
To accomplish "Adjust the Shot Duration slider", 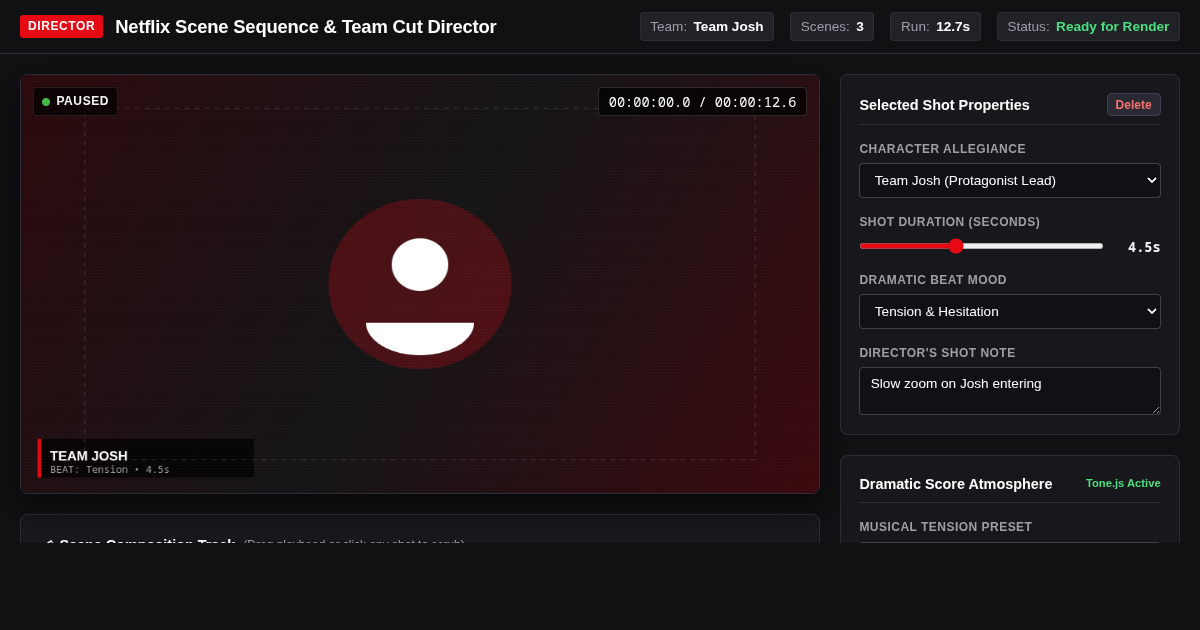I will click(981, 246).
